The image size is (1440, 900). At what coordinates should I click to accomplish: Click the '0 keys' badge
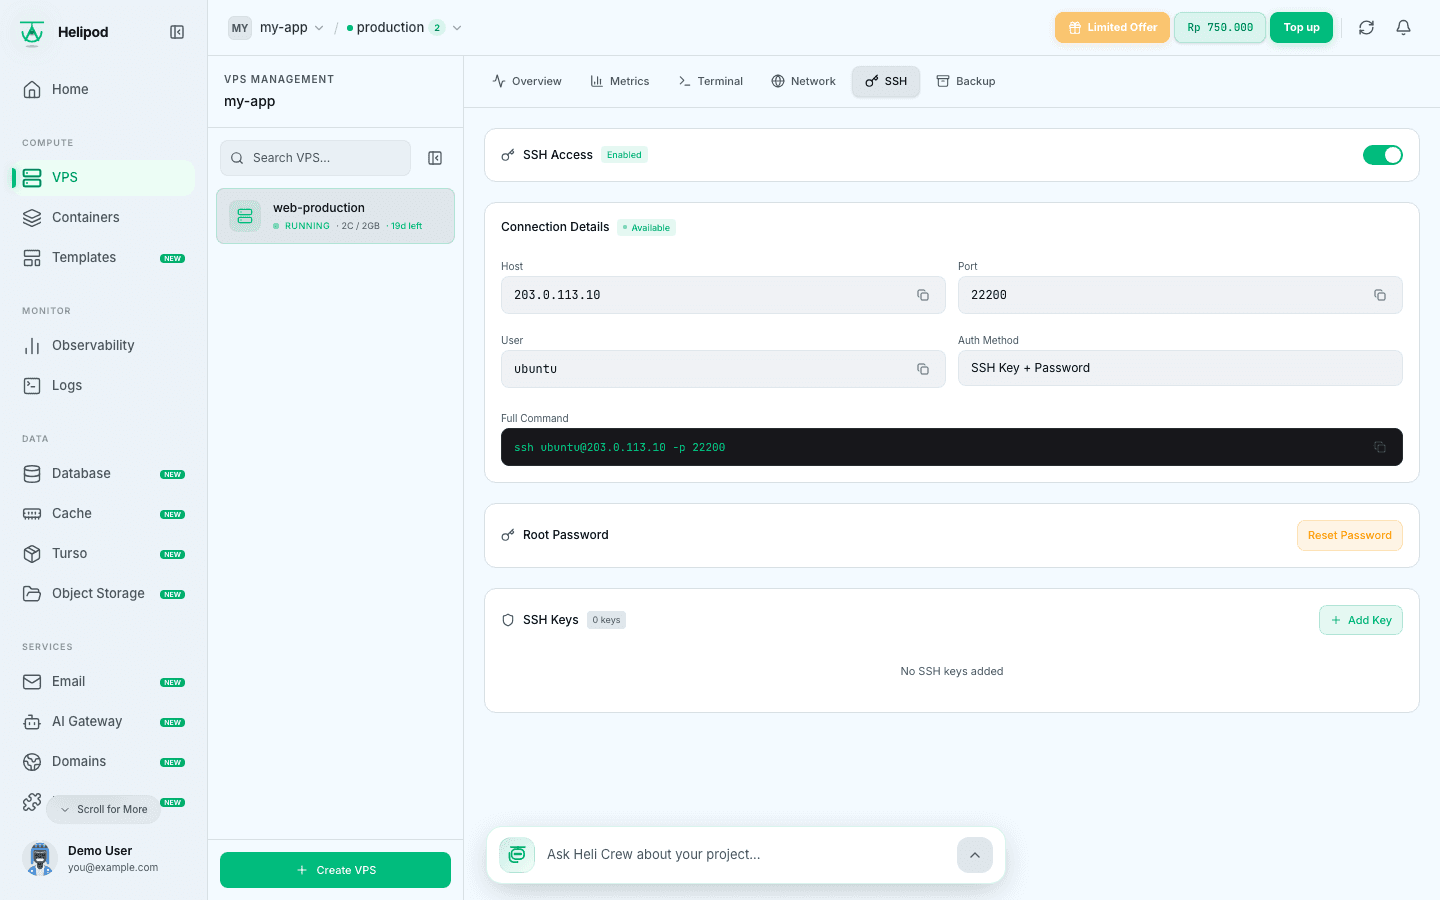606,620
